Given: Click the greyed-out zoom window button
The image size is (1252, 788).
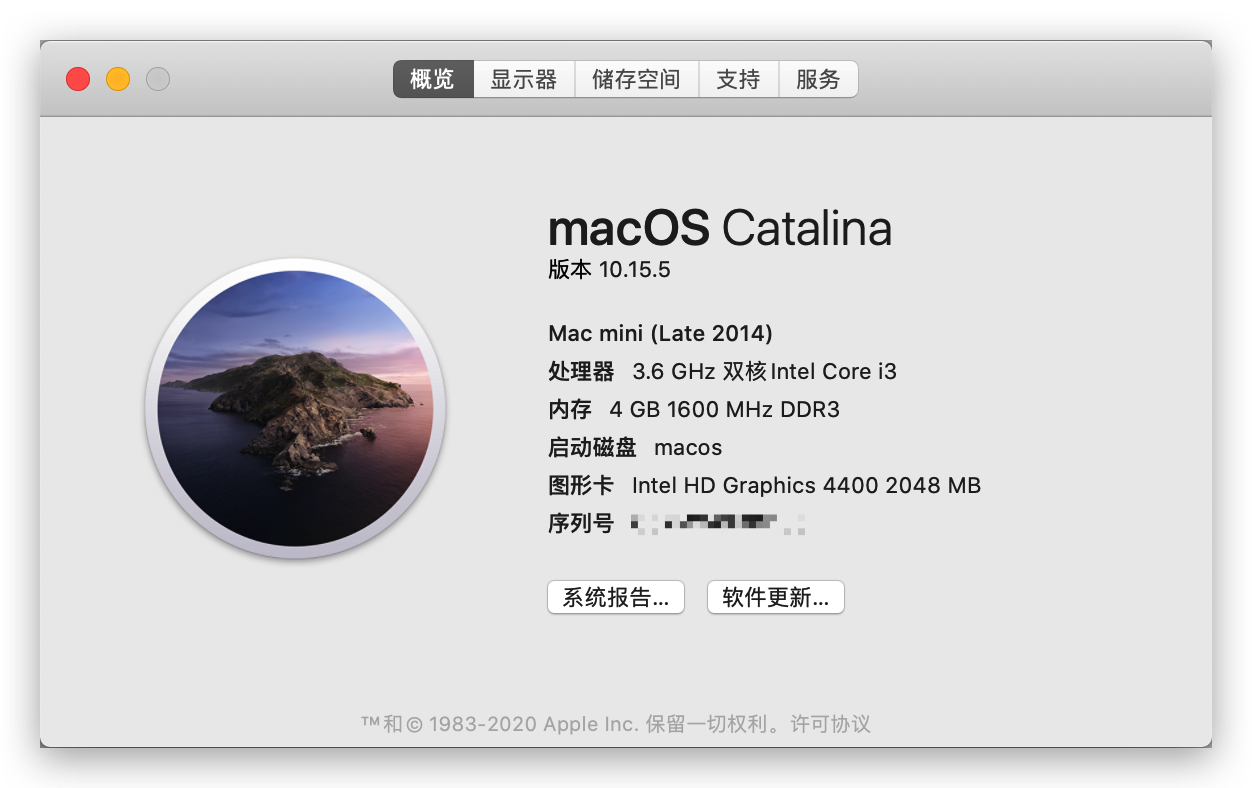Looking at the screenshot, I should [158, 79].
